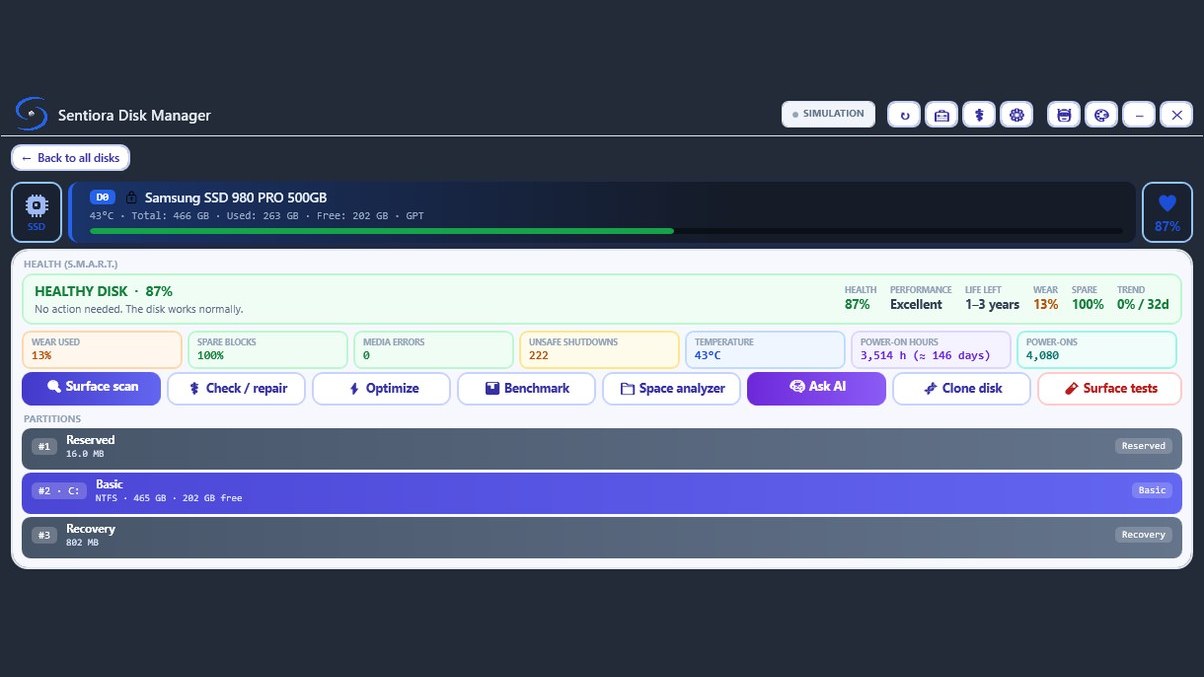Open the Space analyzer
Viewport: 1204px width, 677px height.
pos(671,388)
